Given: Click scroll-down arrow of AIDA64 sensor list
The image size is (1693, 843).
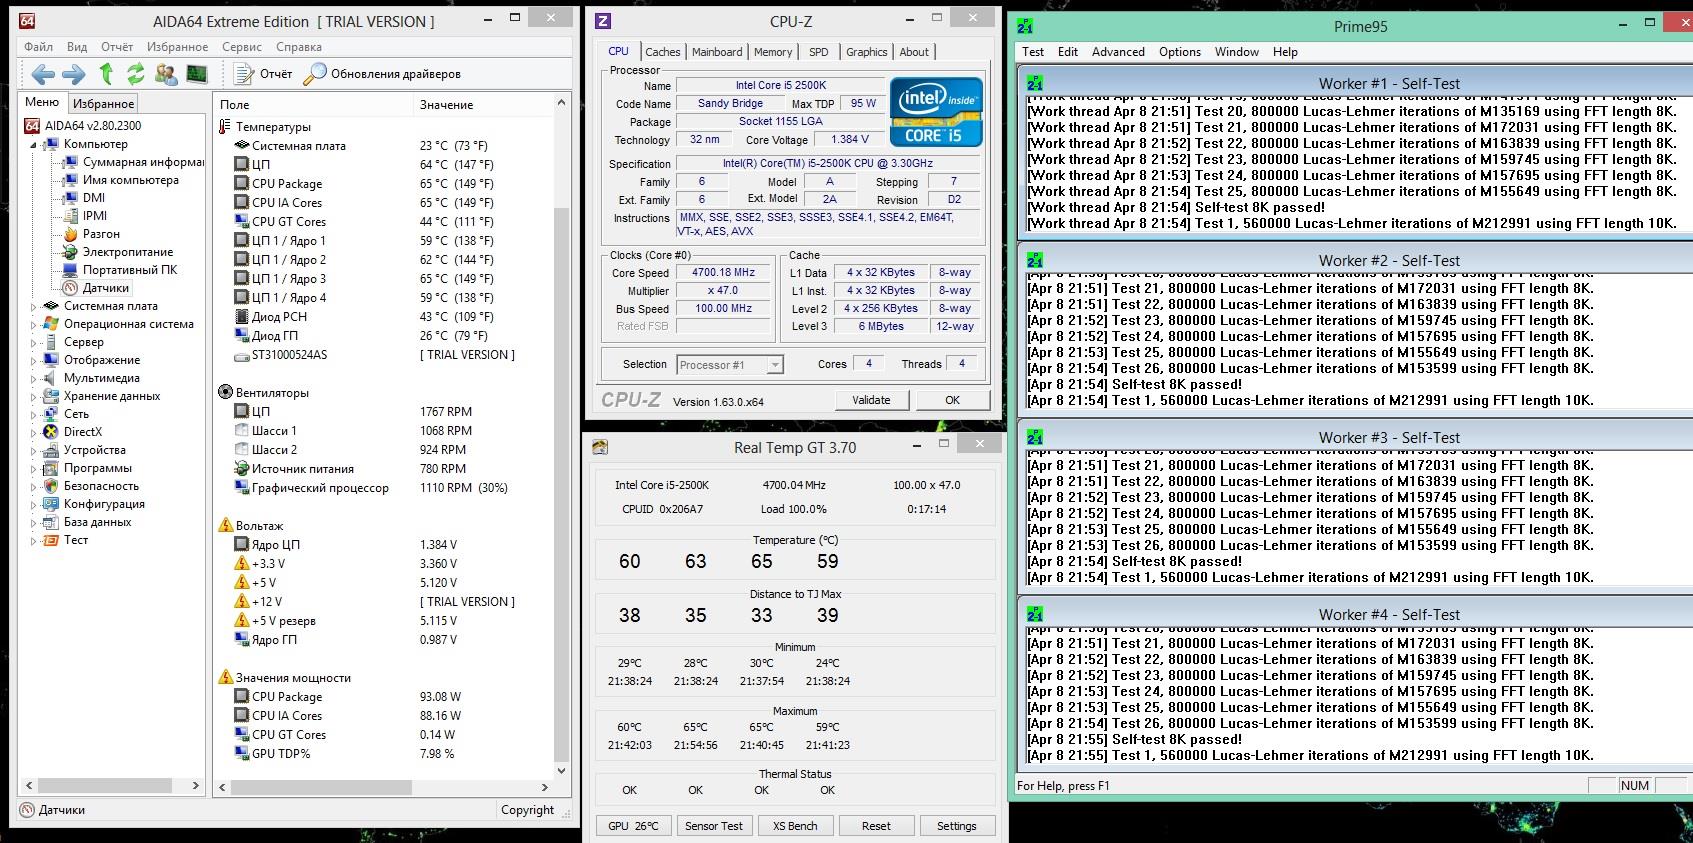Looking at the screenshot, I should (x=561, y=771).
